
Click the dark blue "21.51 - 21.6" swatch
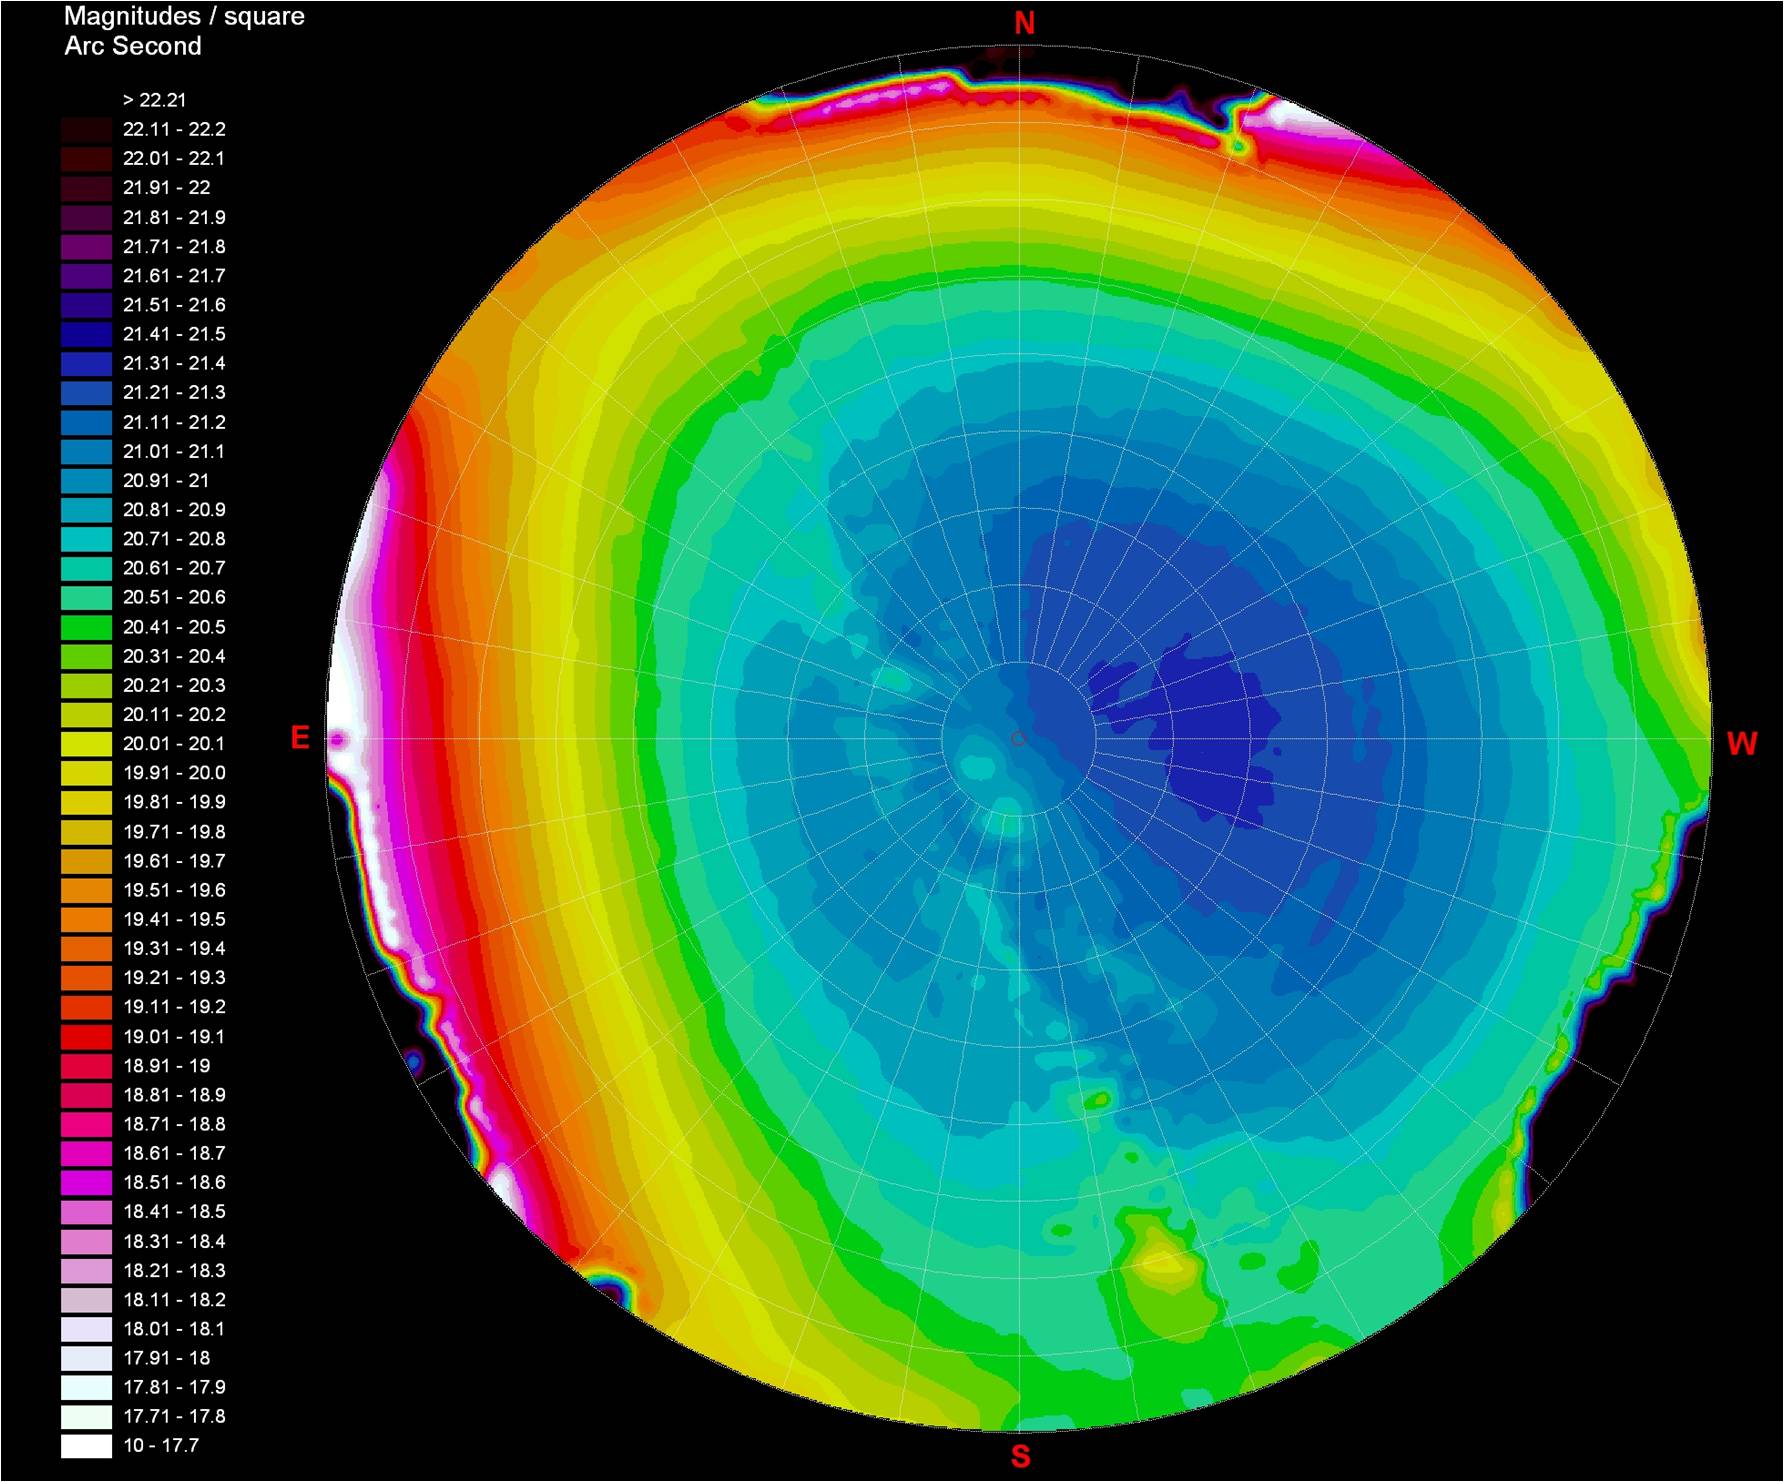pos(85,305)
